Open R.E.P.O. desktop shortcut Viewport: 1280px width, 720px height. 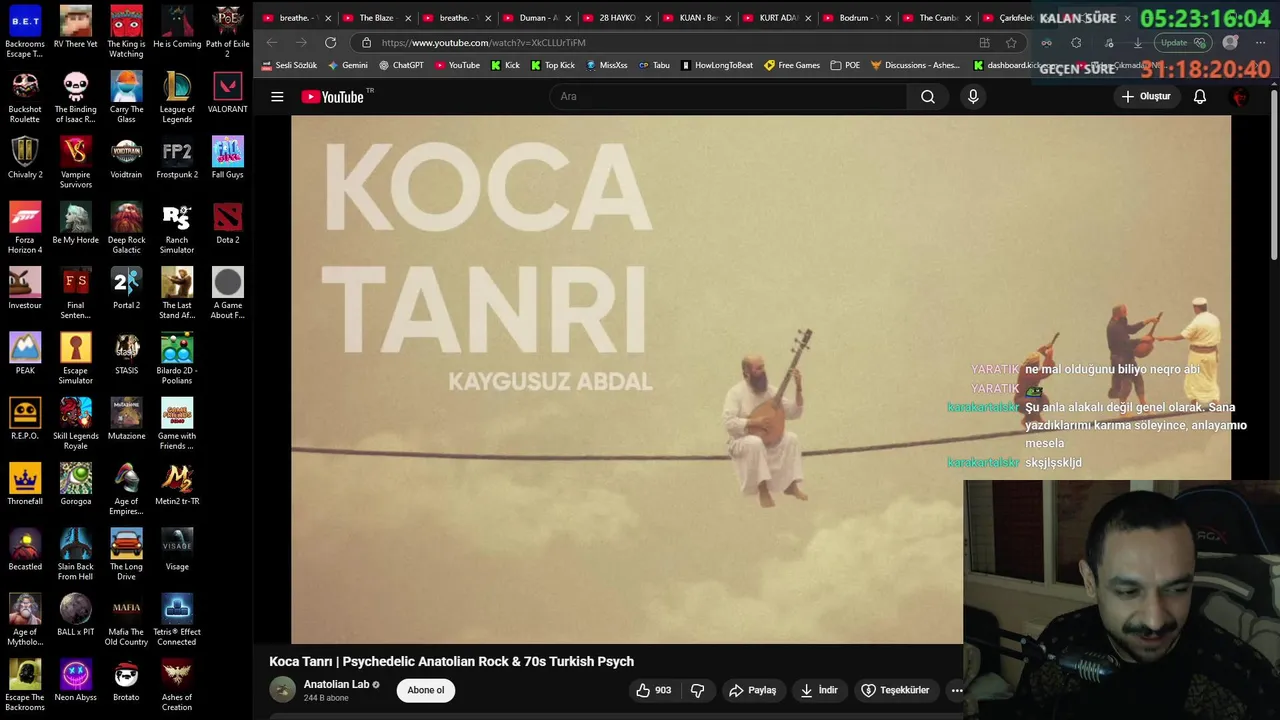pos(25,419)
